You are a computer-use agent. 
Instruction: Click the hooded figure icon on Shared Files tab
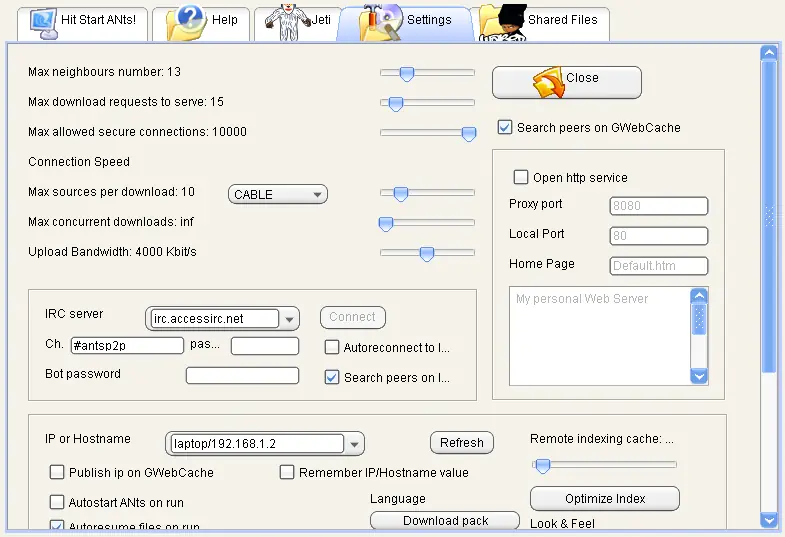point(503,23)
